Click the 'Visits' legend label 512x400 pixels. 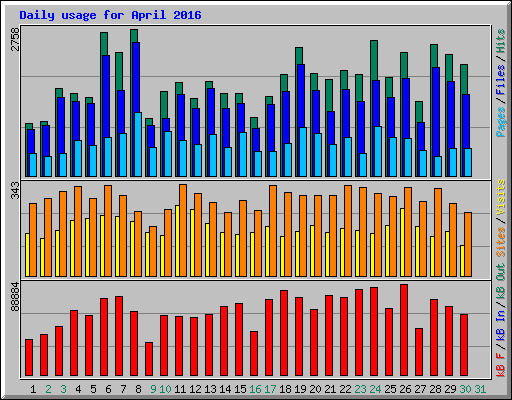[x=501, y=197]
